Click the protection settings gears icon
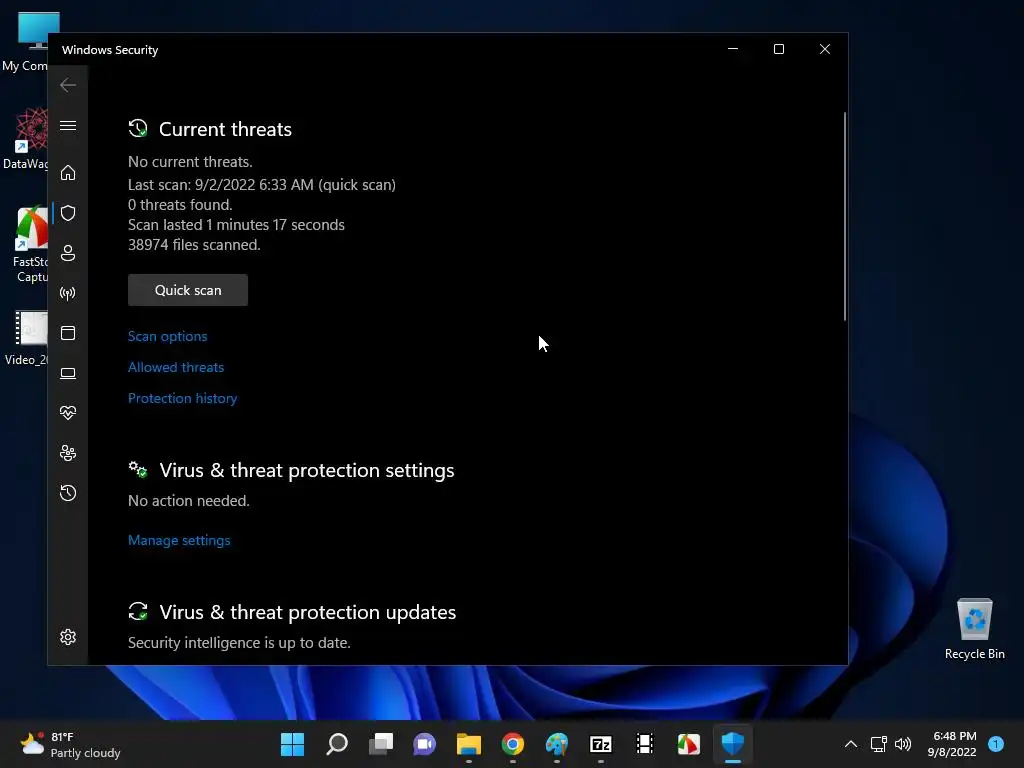1024x768 pixels. coord(138,469)
